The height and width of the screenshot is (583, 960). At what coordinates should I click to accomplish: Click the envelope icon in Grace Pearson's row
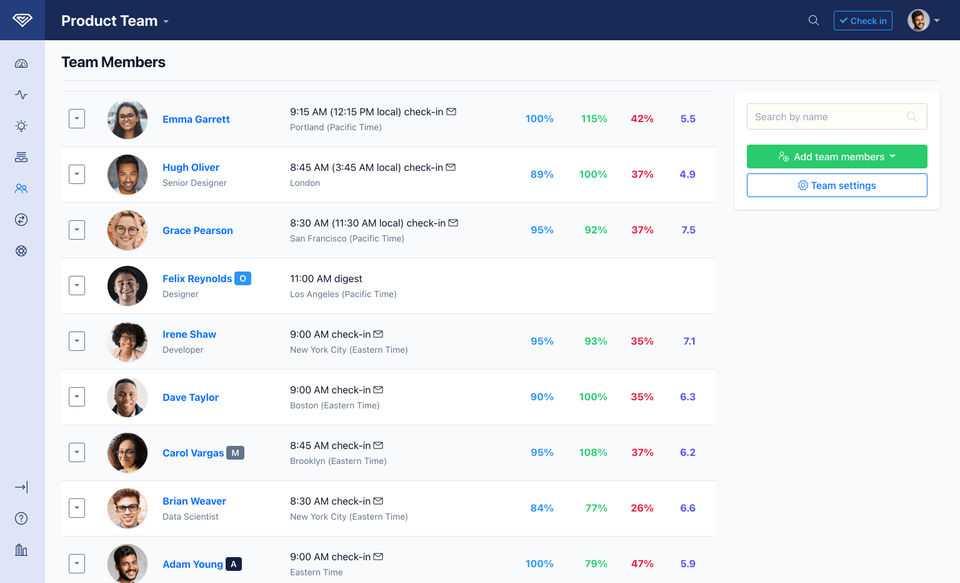click(x=453, y=223)
